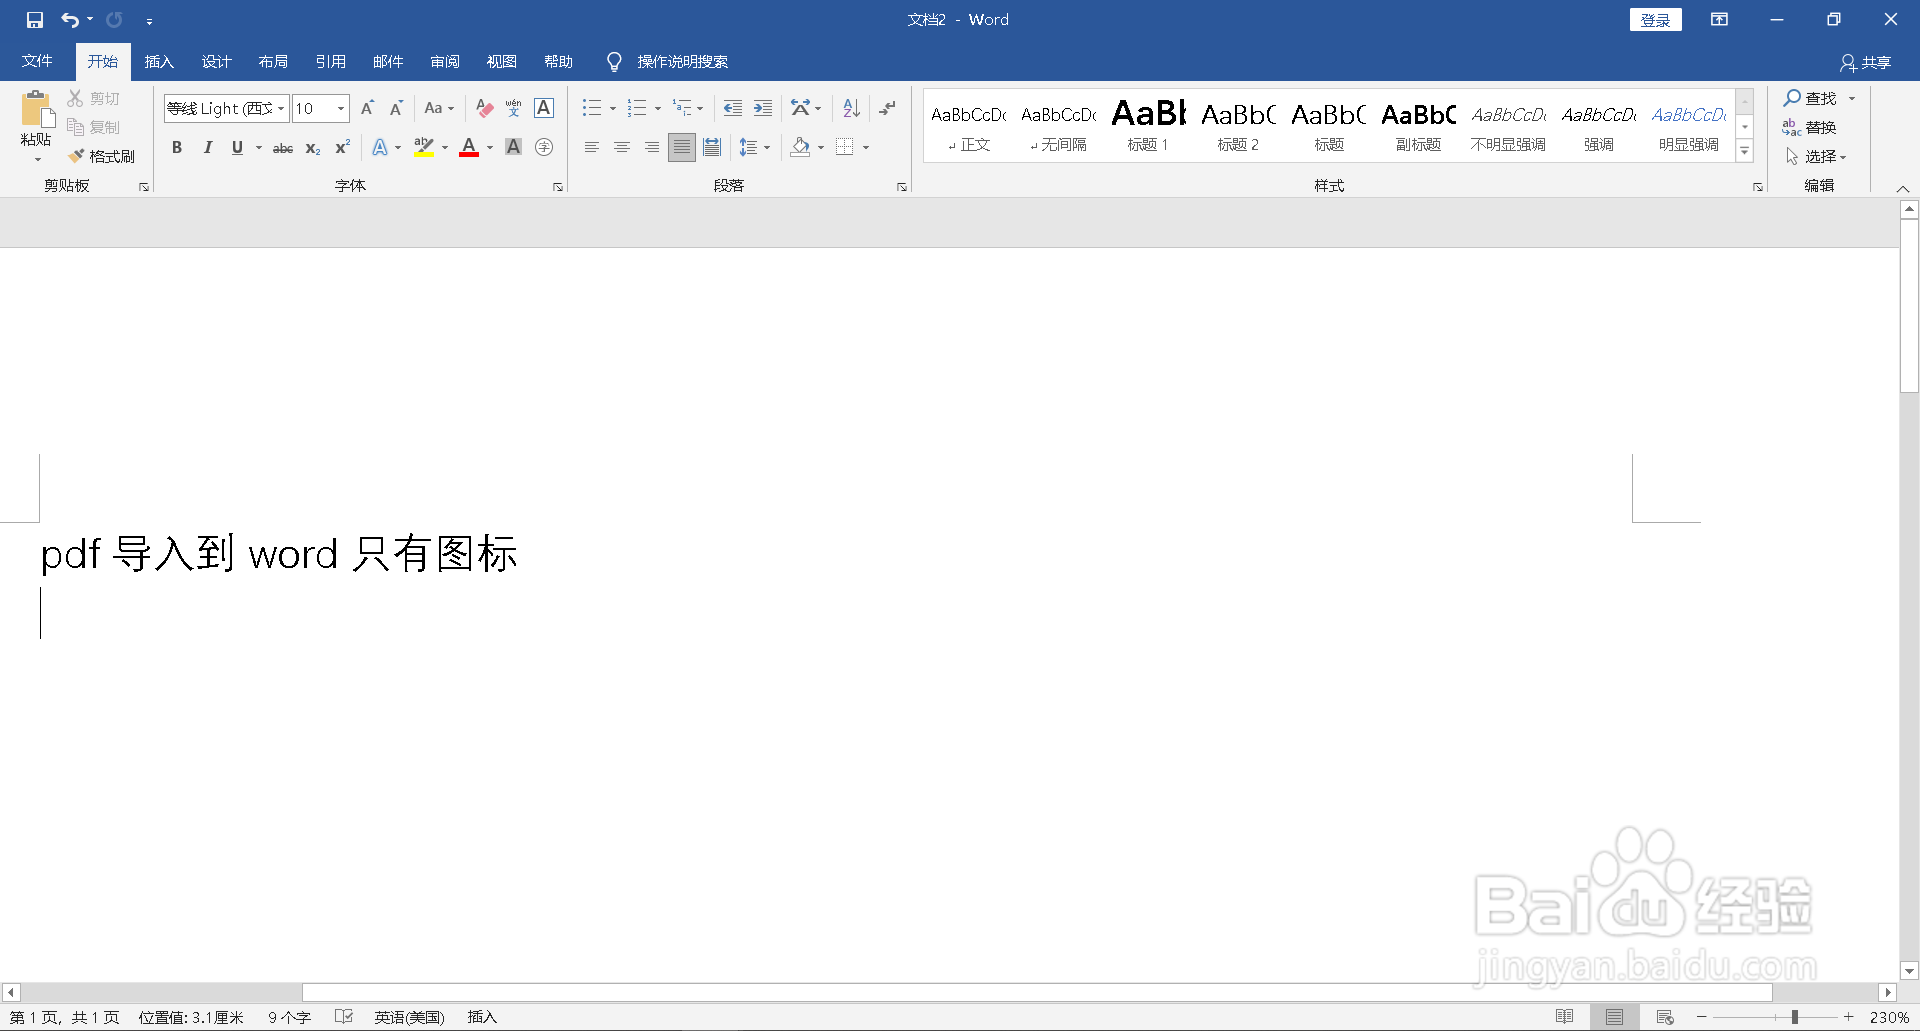Switch to the Design (设计) tab
Viewport: 1920px width, 1031px height.
point(216,61)
